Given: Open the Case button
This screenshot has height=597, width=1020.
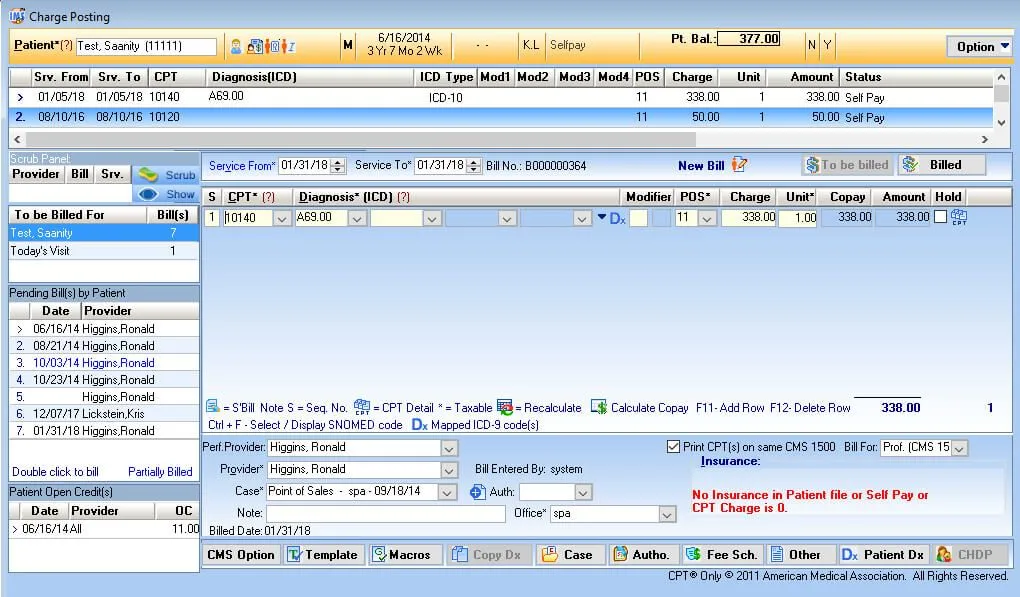Looking at the screenshot, I should 568,555.
